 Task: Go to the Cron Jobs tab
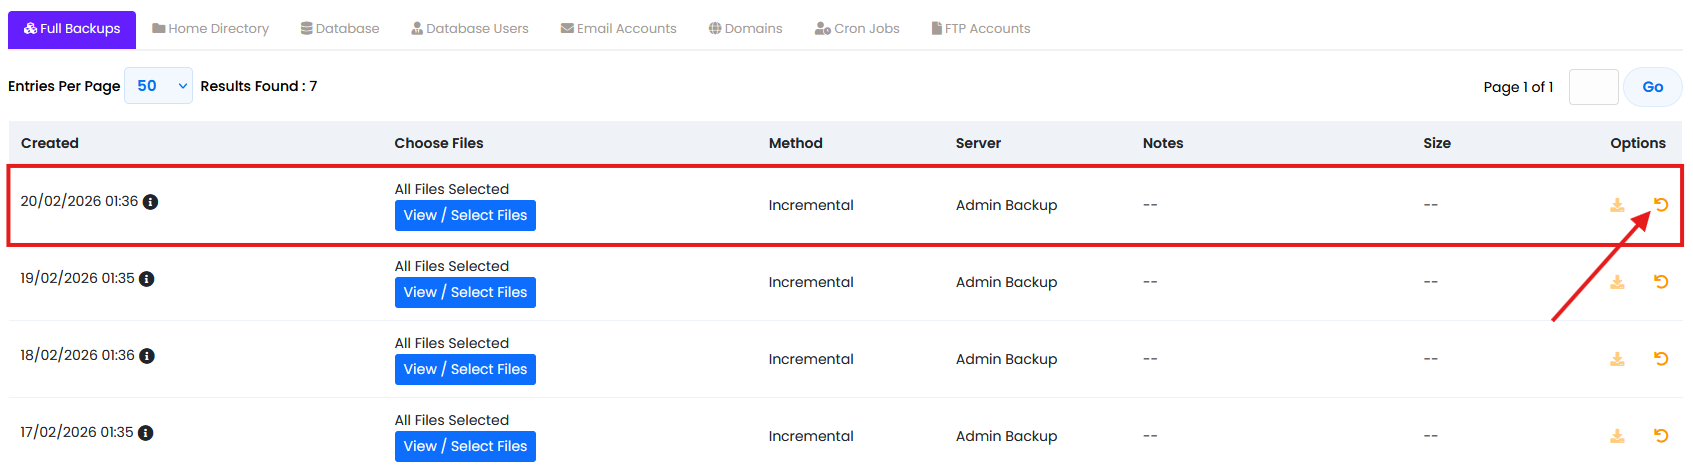coord(857,29)
